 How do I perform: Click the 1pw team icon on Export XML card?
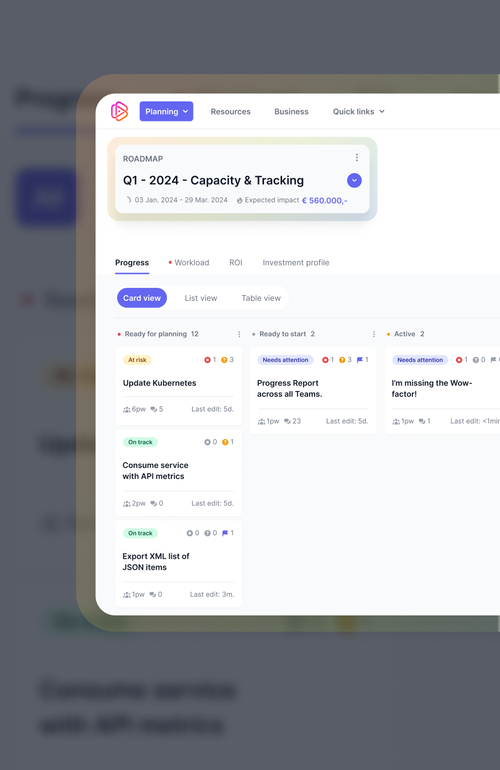tap(127, 595)
